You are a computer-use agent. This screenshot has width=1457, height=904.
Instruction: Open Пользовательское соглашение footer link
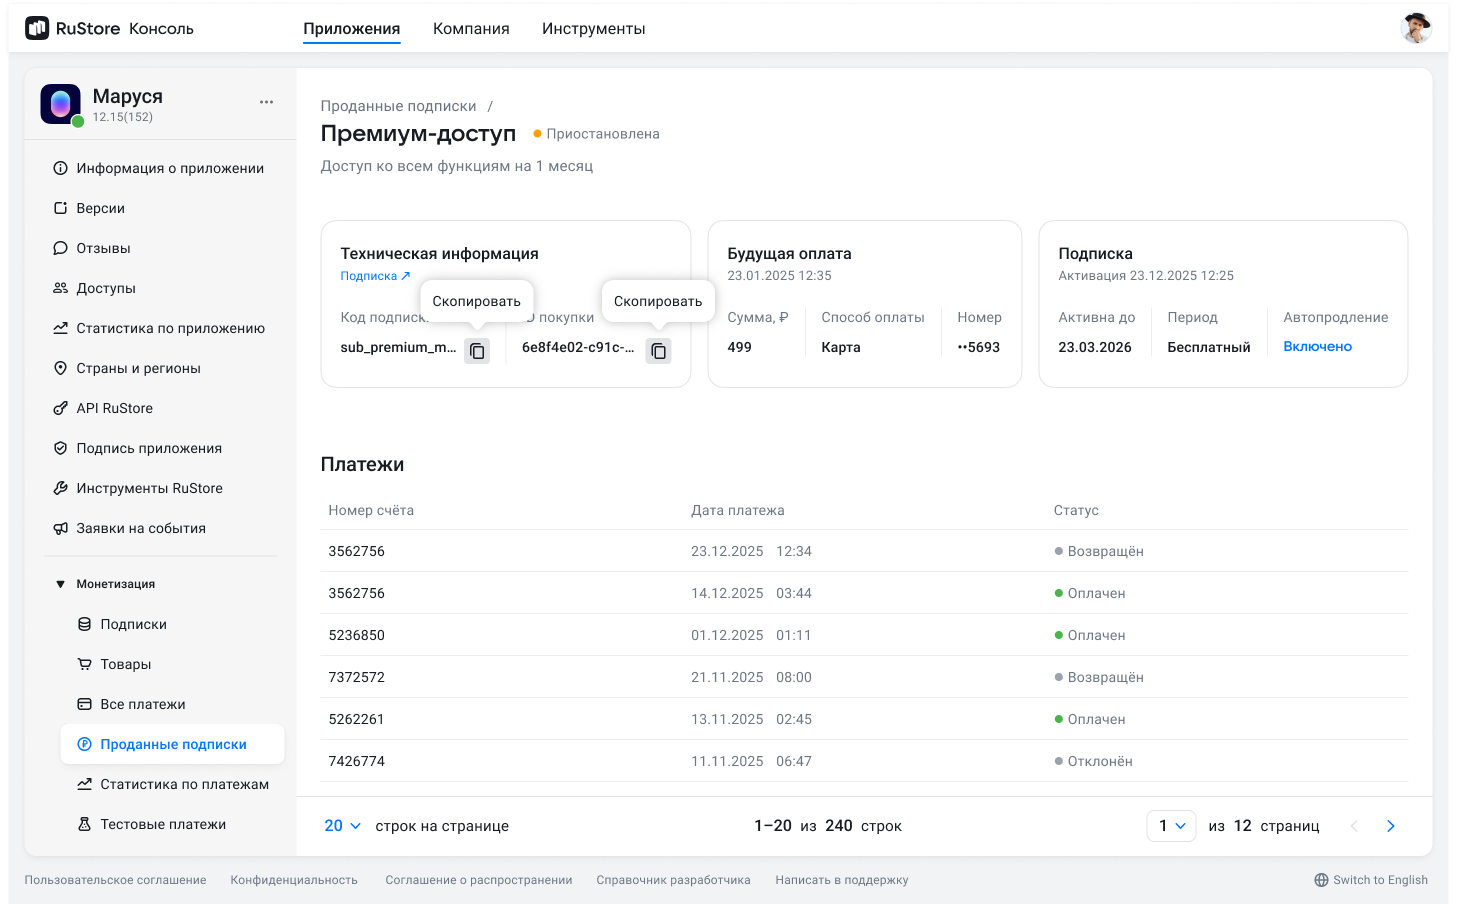(115, 880)
